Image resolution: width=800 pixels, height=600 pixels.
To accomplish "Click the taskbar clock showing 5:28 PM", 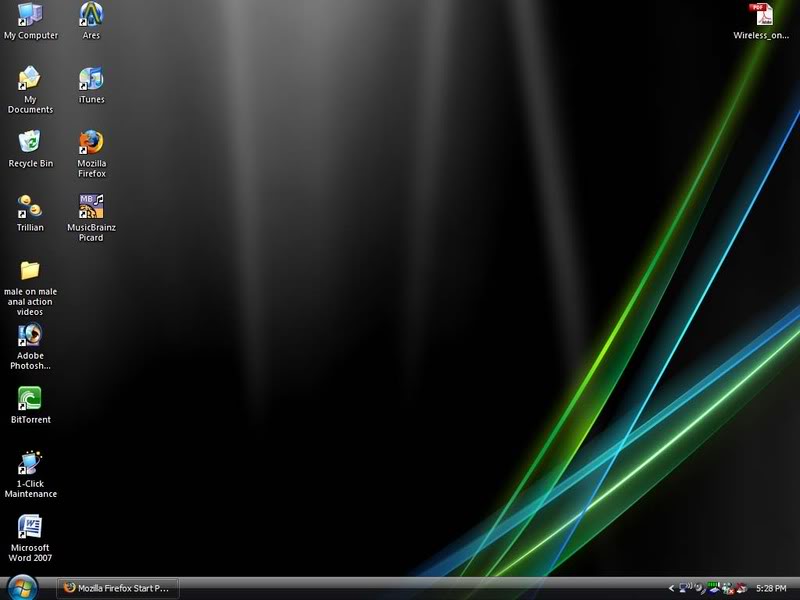I will [x=771, y=588].
